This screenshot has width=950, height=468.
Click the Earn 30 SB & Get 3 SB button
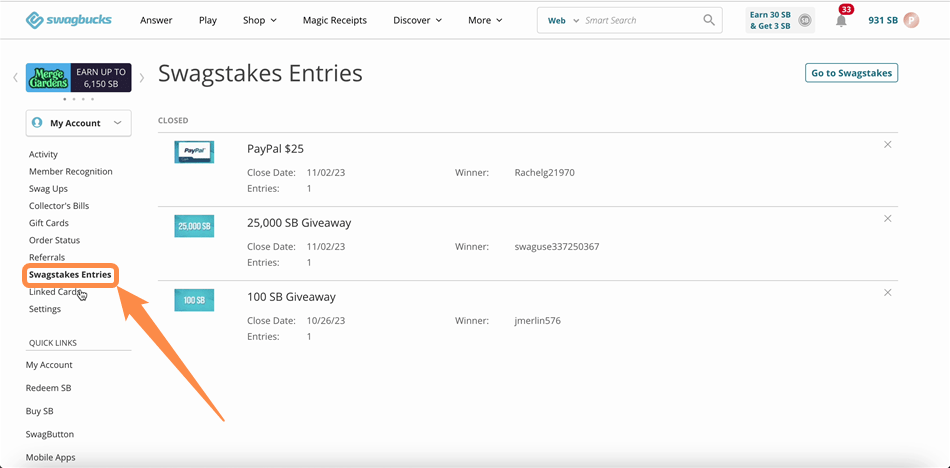coord(780,21)
